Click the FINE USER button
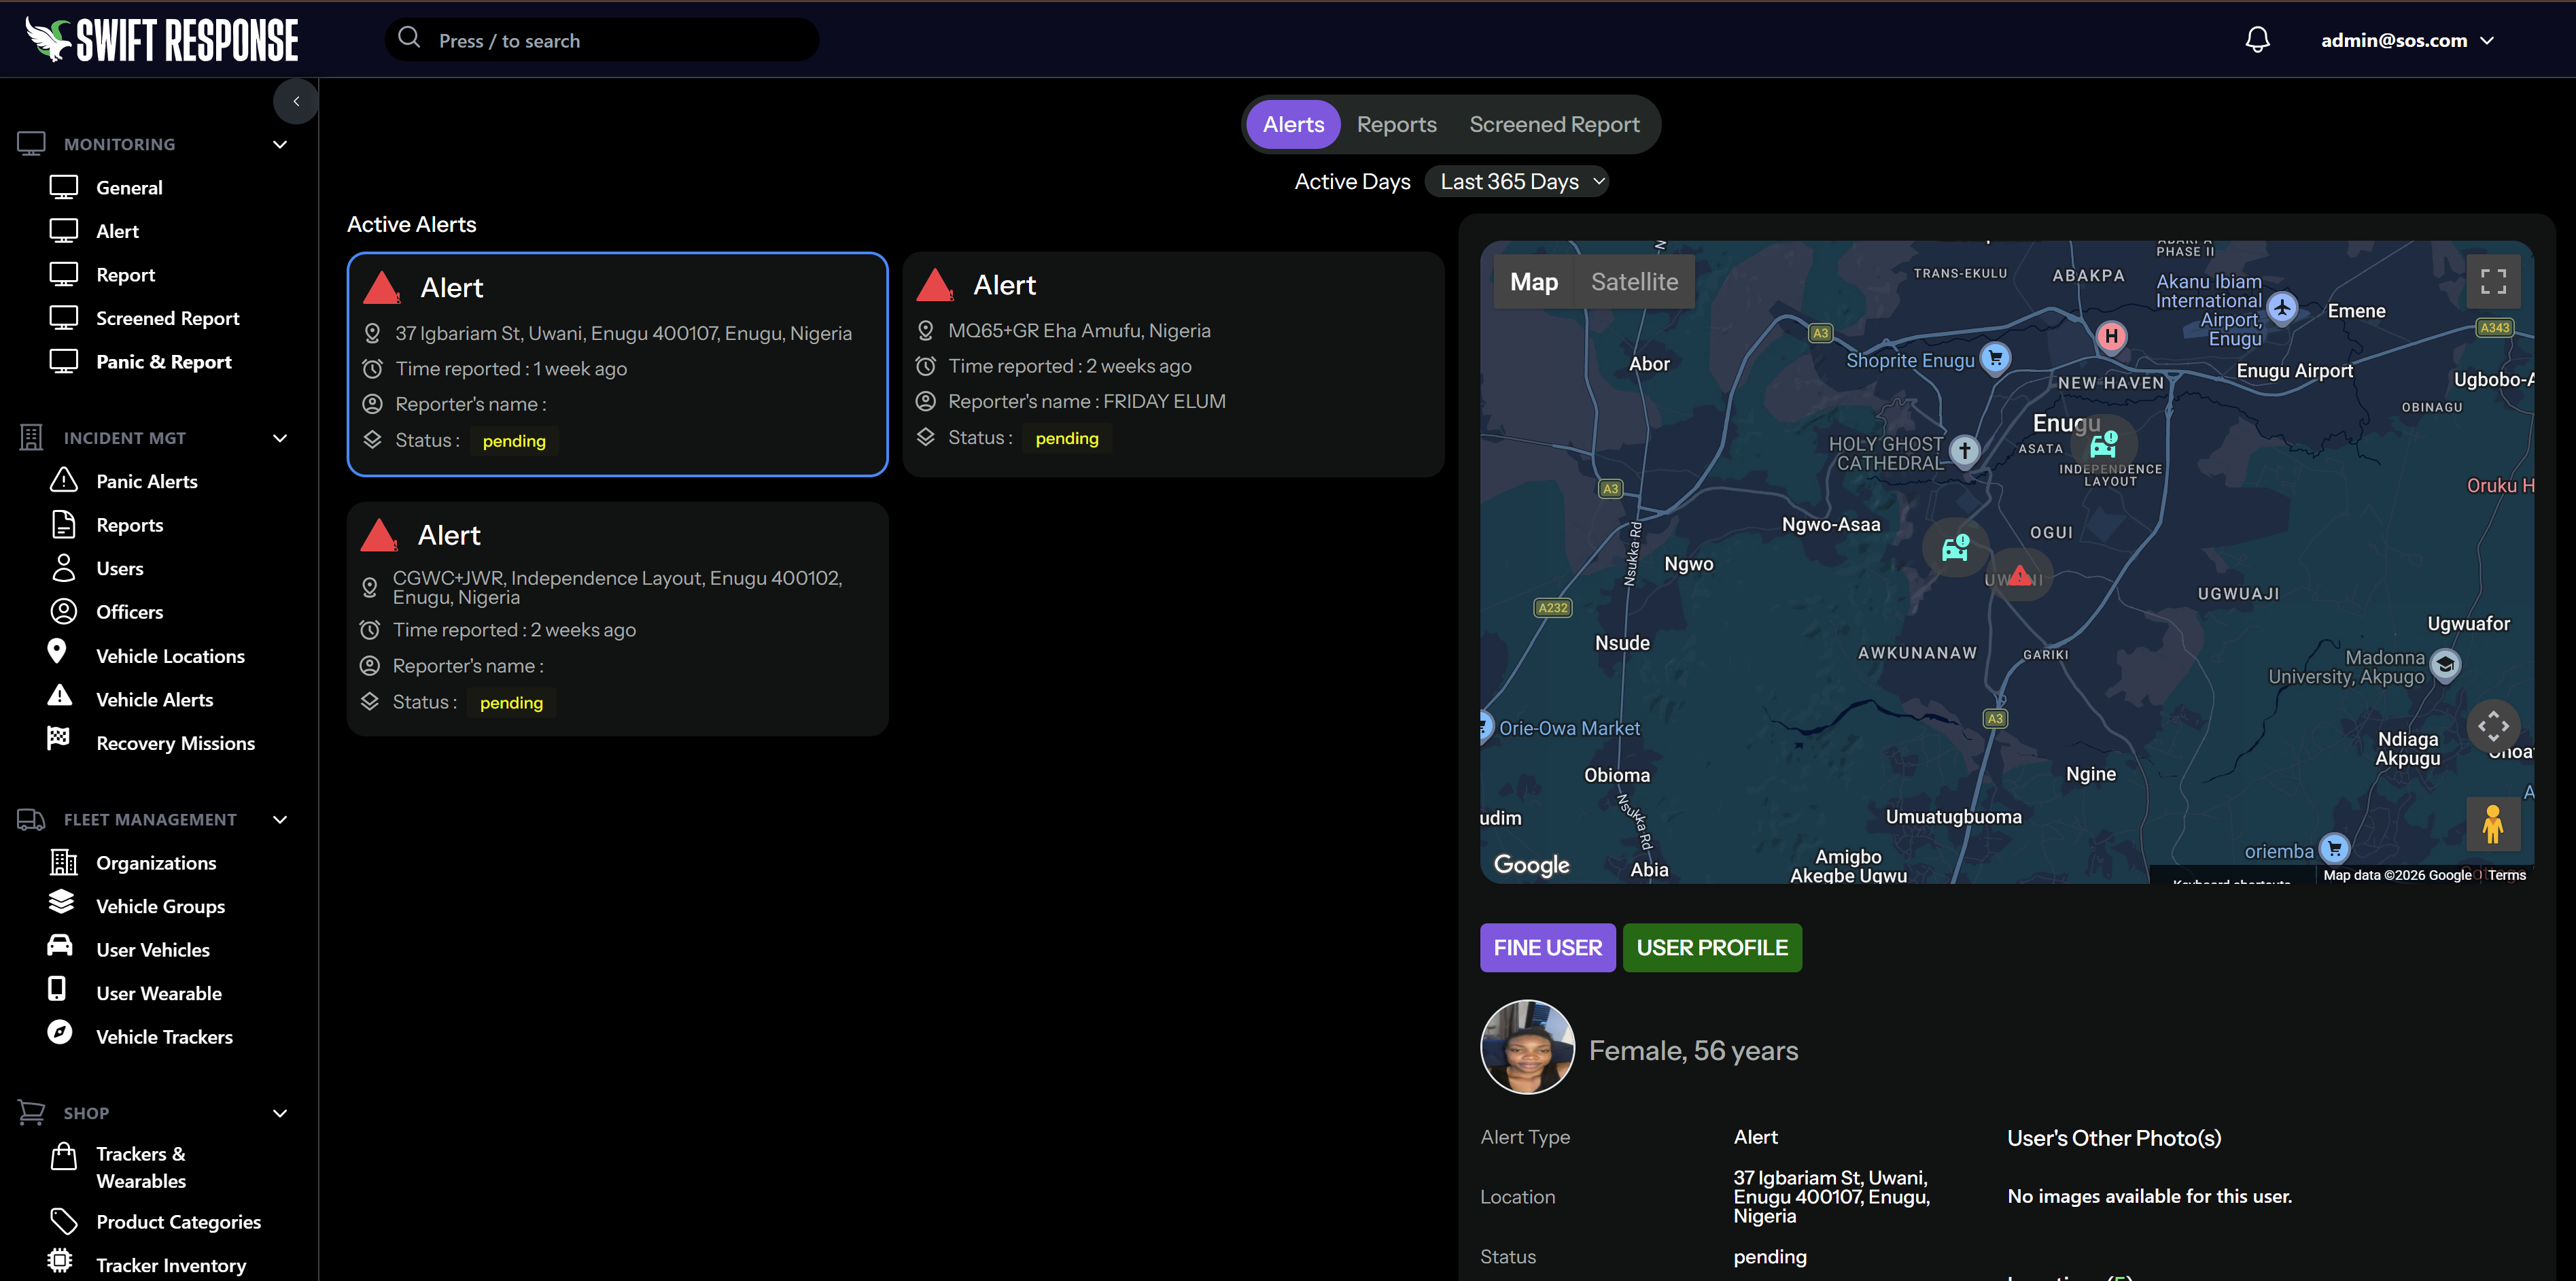The width and height of the screenshot is (2576, 1281). tap(1547, 947)
